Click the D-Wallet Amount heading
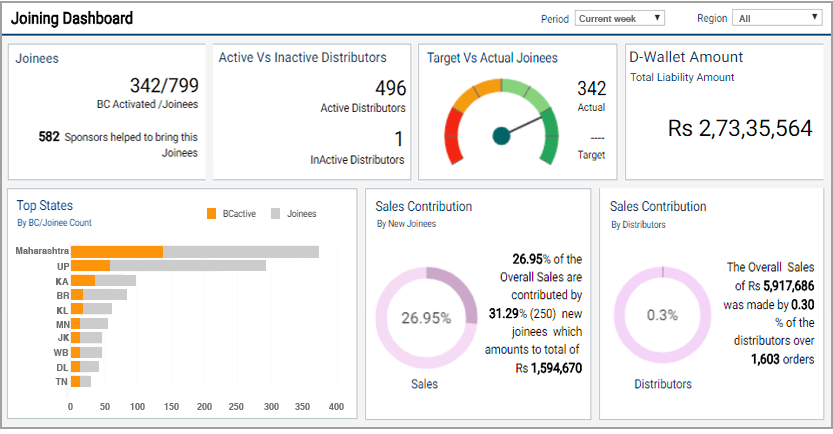The height and width of the screenshot is (434, 833). pyautogui.click(x=686, y=57)
